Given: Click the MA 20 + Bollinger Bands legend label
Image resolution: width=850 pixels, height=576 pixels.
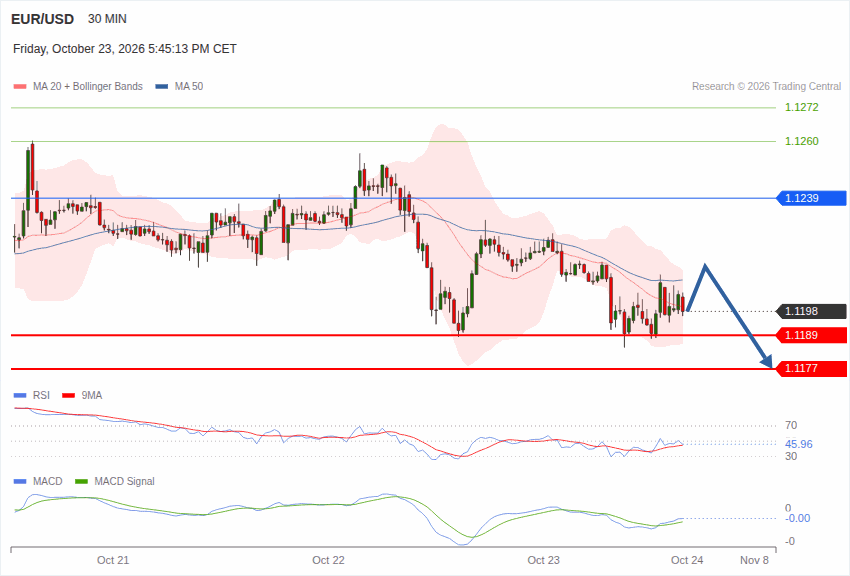Looking at the screenshot, I should click(x=88, y=87).
